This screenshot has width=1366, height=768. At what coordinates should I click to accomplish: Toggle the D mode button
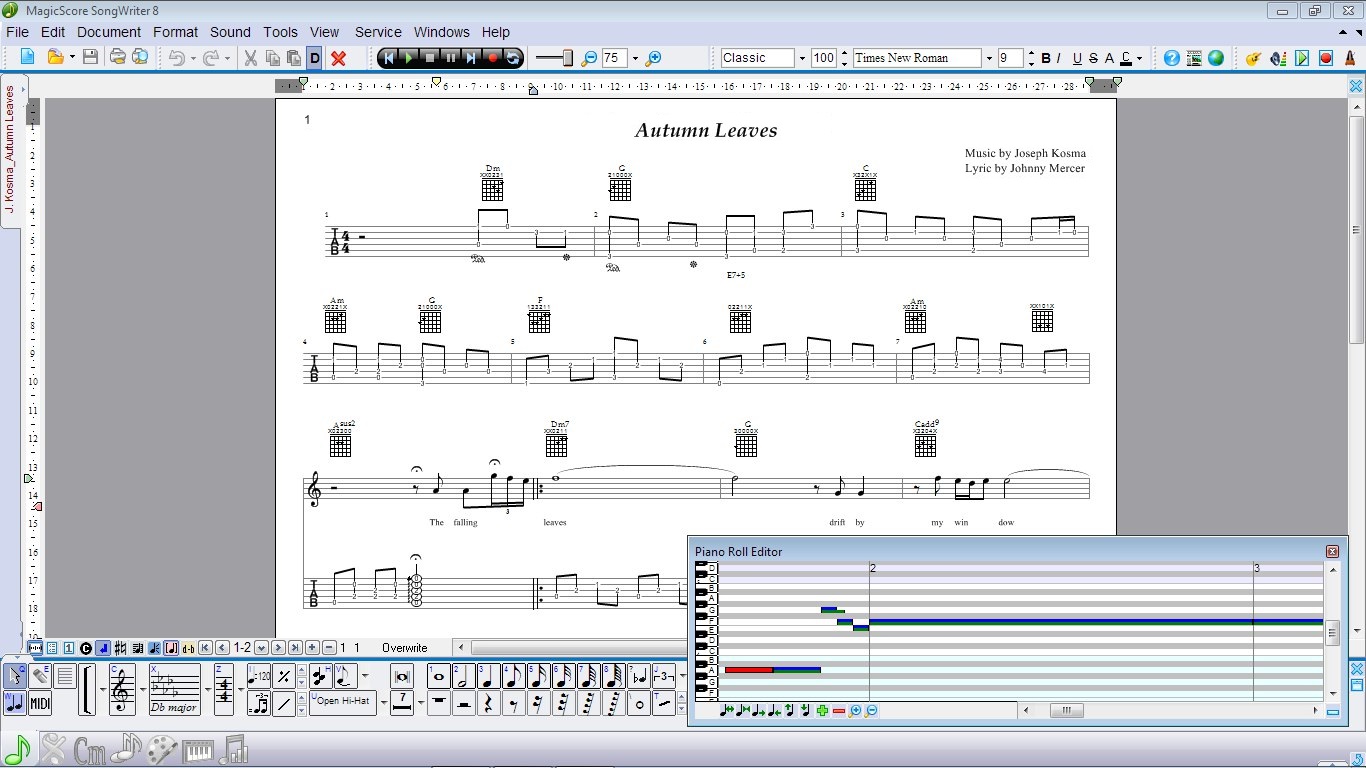point(314,58)
